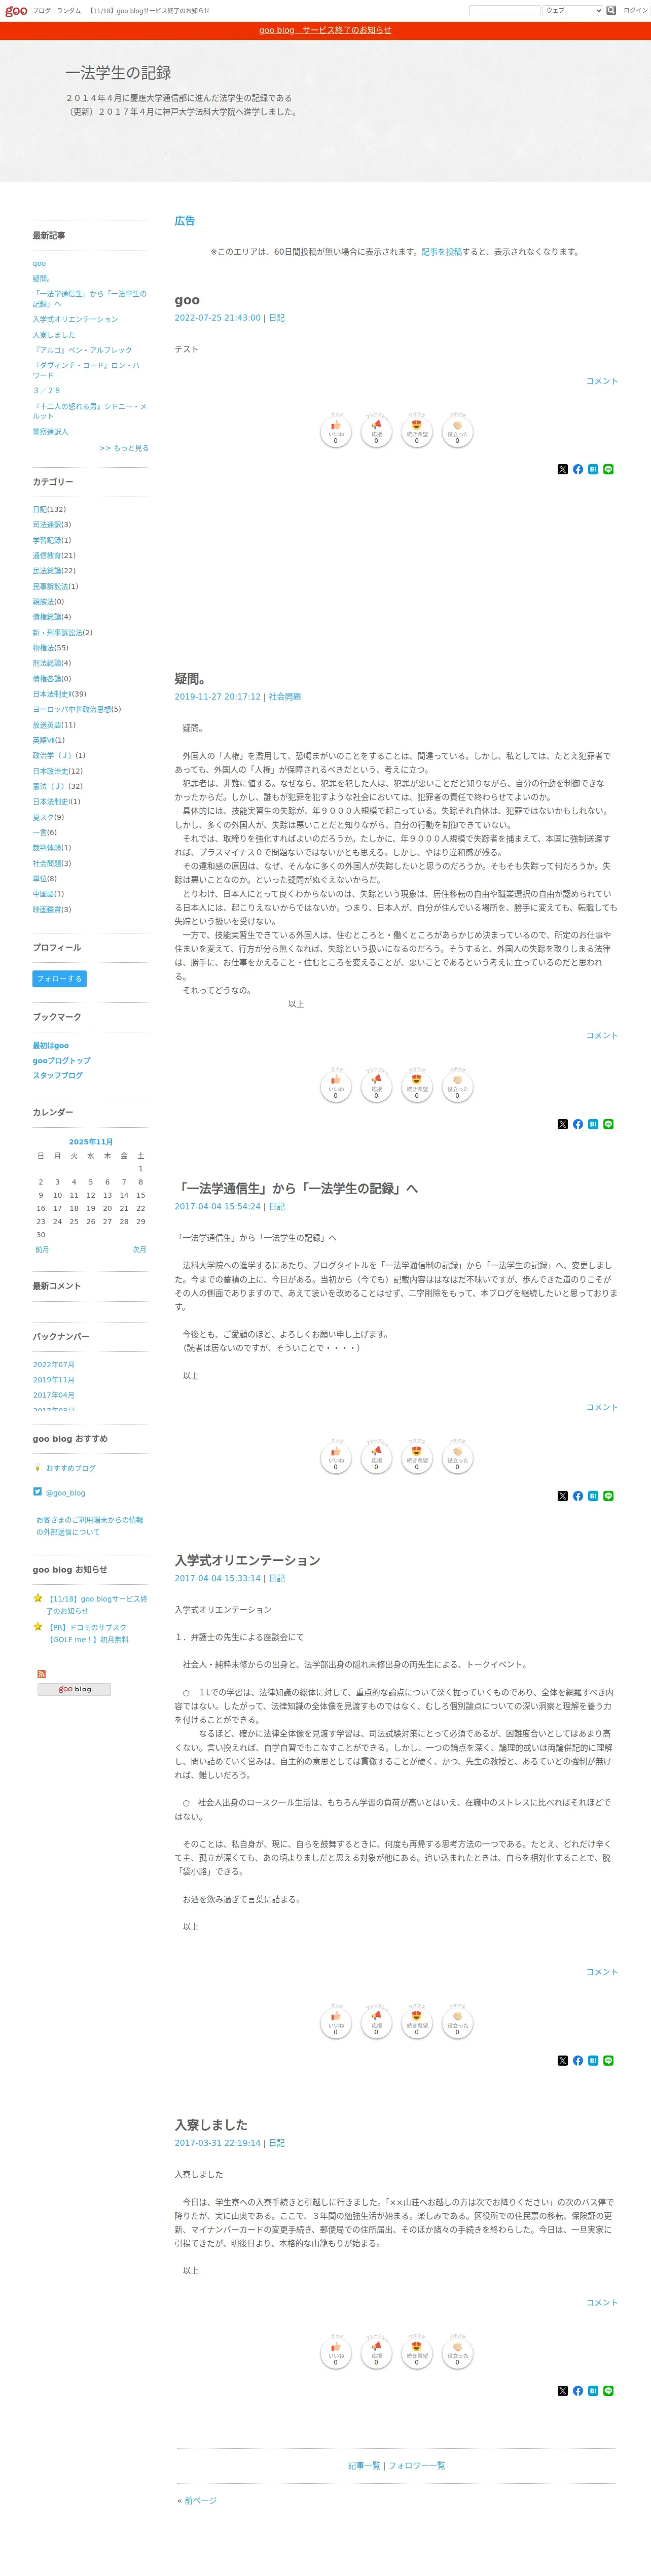Share the goo post on LINE

(x=608, y=469)
